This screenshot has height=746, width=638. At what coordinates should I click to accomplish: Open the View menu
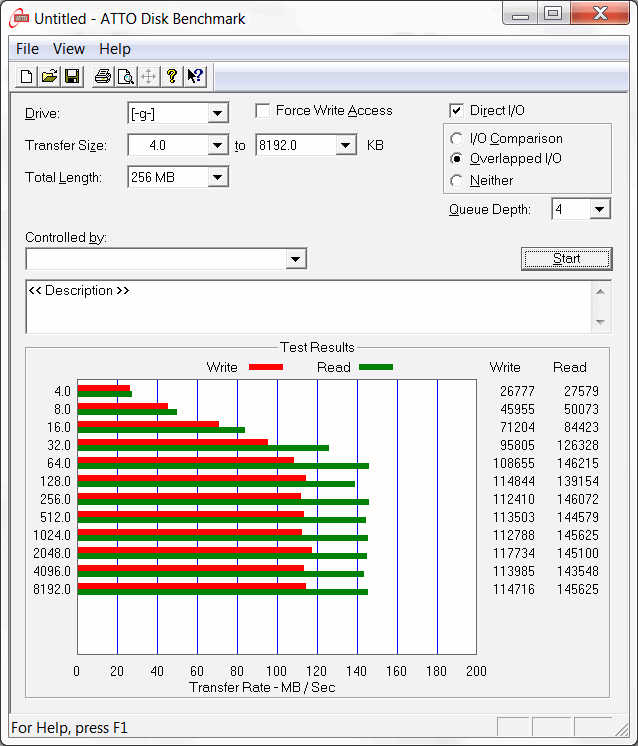[x=69, y=49]
